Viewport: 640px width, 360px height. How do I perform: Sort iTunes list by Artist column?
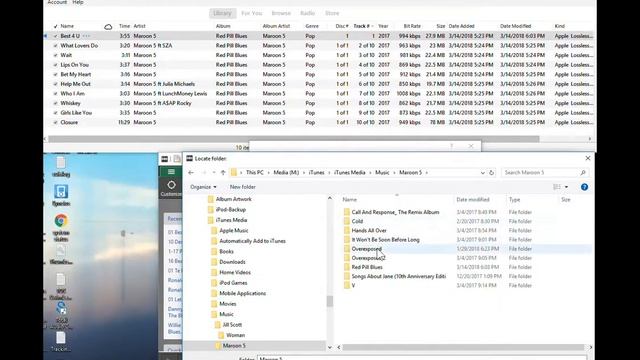tap(140, 26)
